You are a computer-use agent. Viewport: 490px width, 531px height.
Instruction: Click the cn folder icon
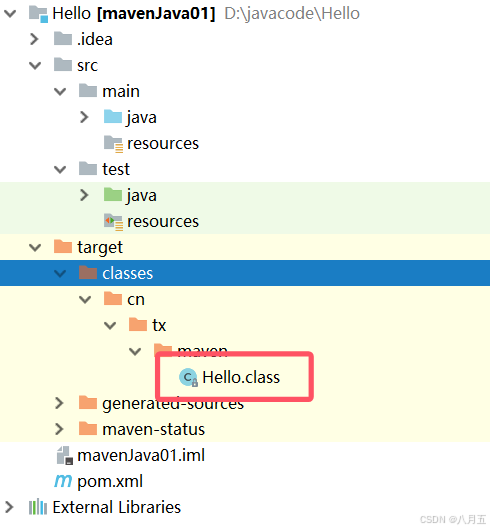click(113, 298)
